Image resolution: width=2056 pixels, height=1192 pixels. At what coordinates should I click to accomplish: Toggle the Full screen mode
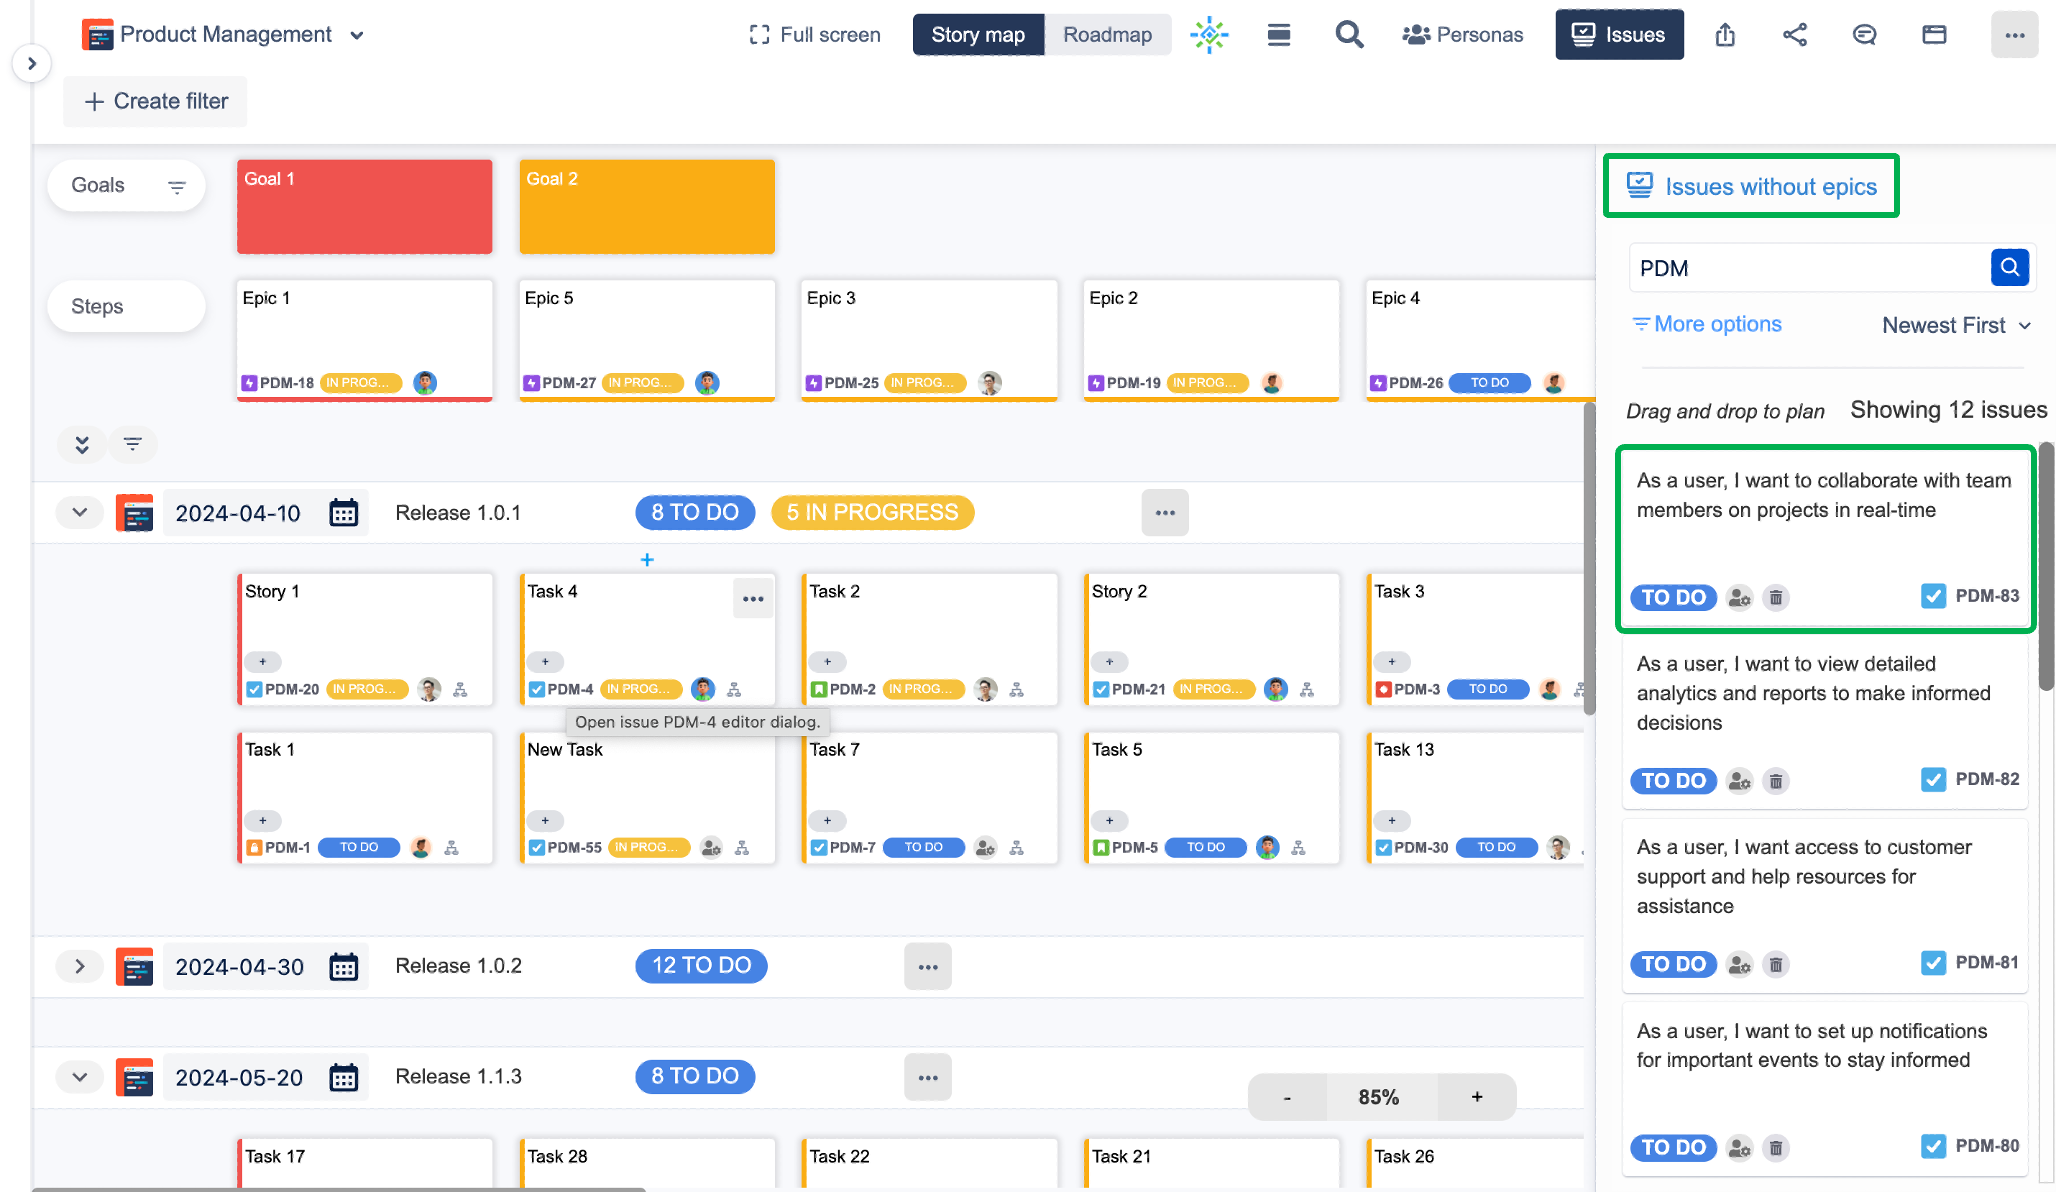[x=815, y=35]
